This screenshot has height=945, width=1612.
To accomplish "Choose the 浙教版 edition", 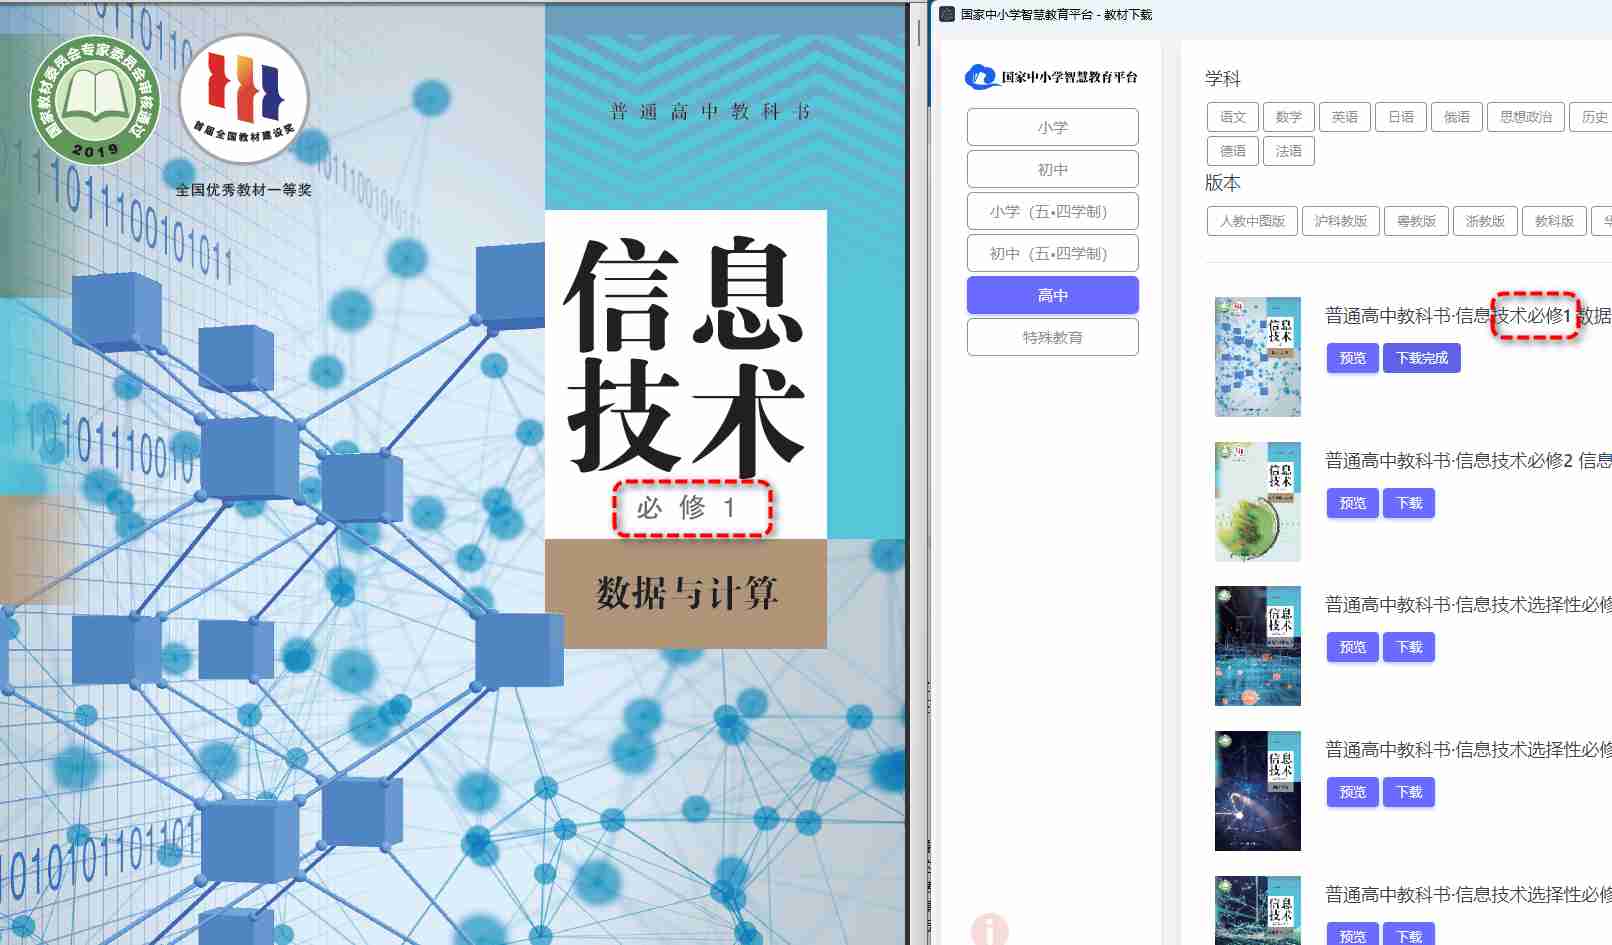I will click(x=1484, y=221).
